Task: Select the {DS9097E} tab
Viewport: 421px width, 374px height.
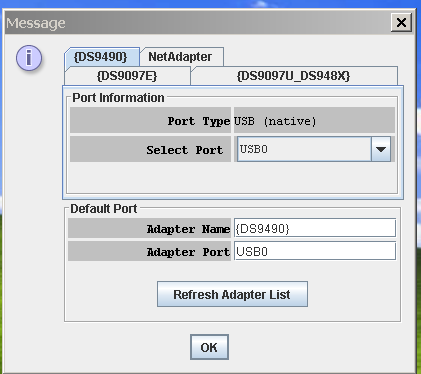Action: (x=127, y=76)
